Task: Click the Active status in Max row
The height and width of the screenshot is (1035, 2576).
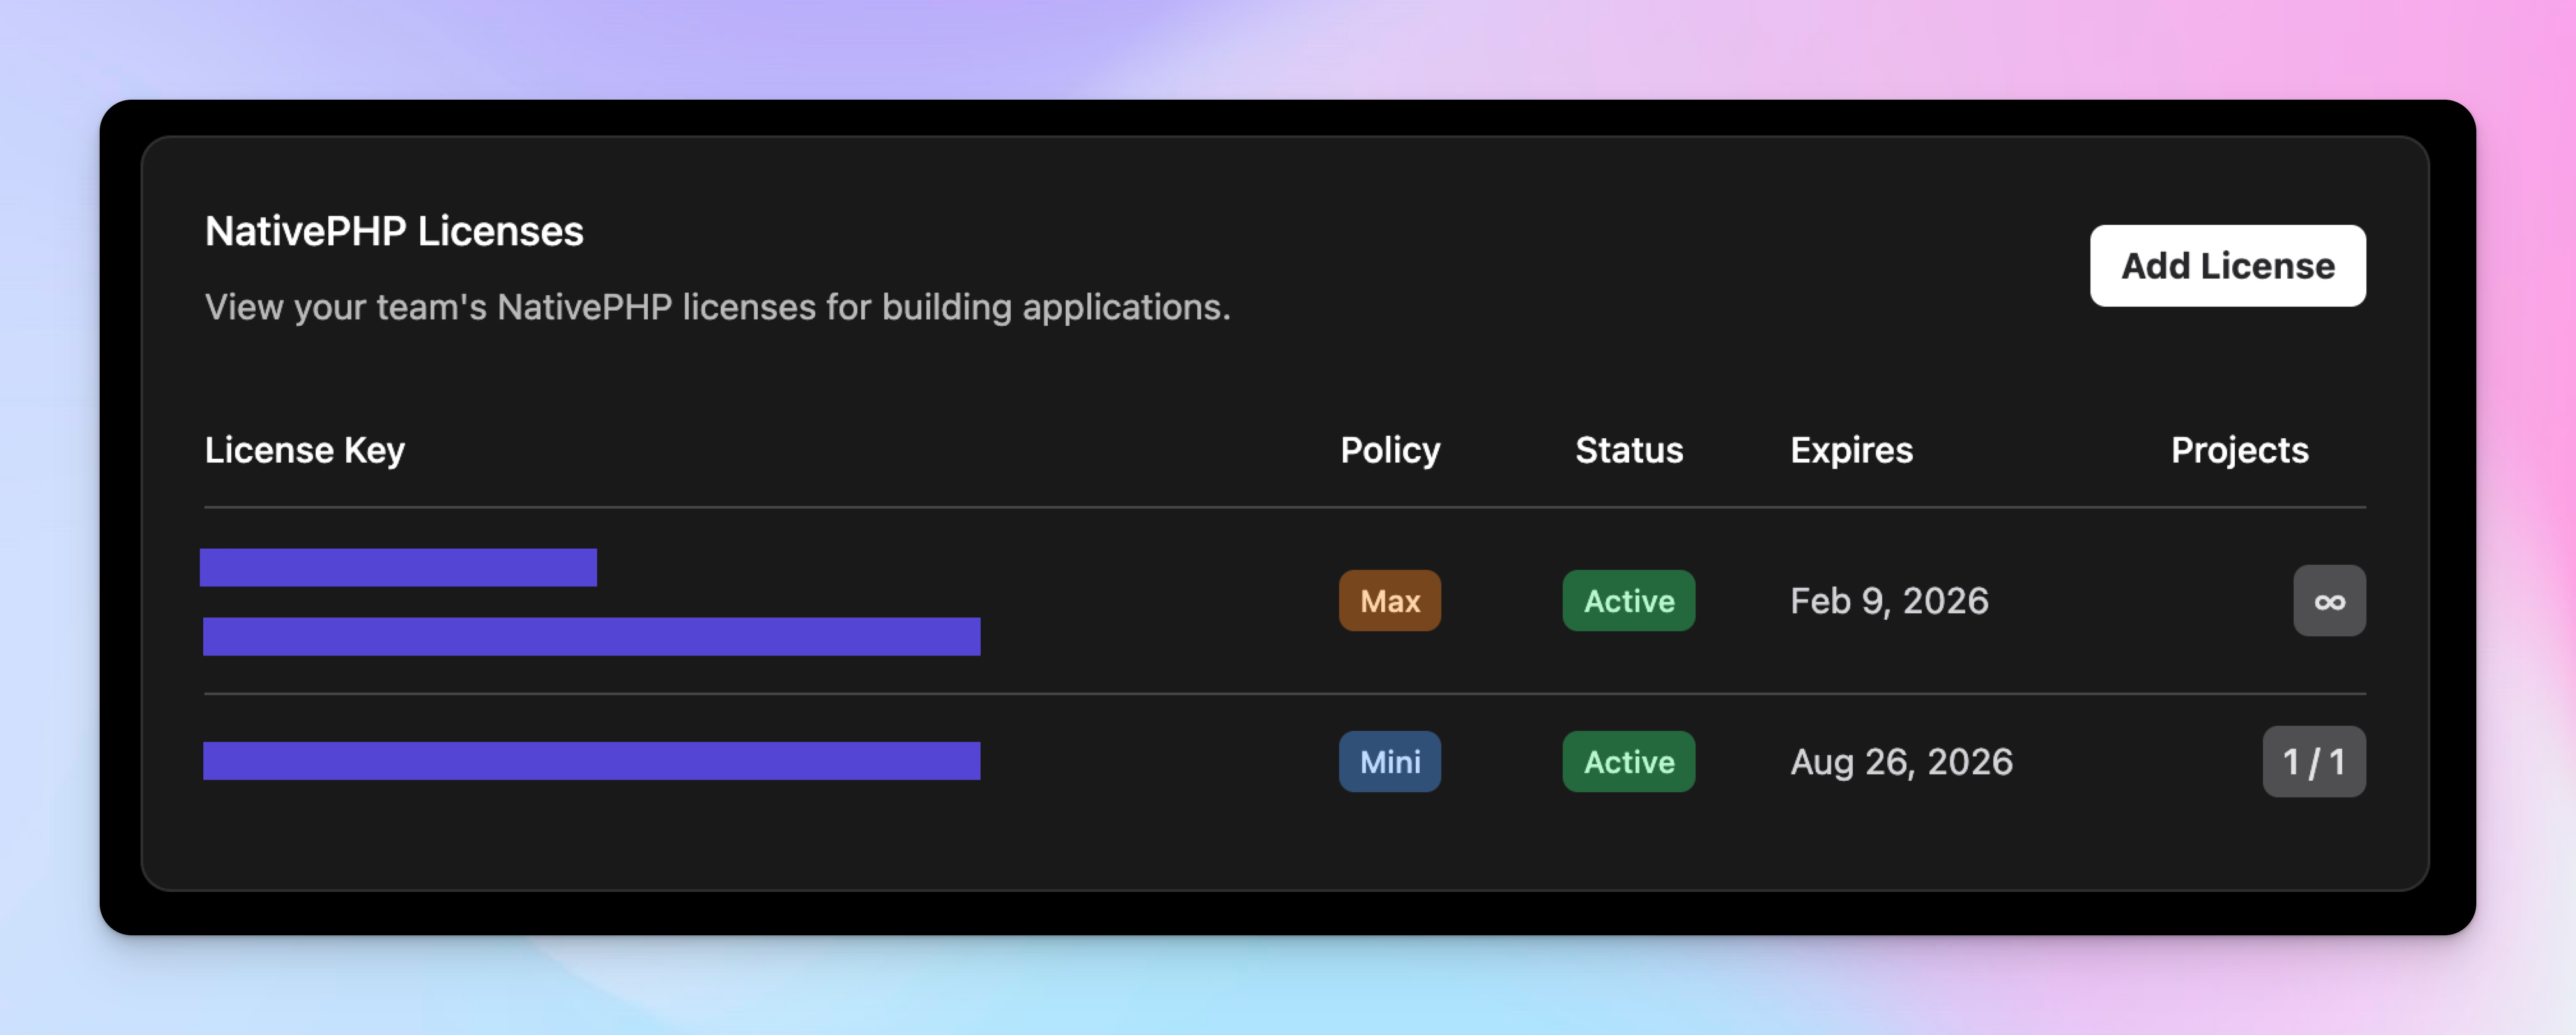Action: [1628, 601]
